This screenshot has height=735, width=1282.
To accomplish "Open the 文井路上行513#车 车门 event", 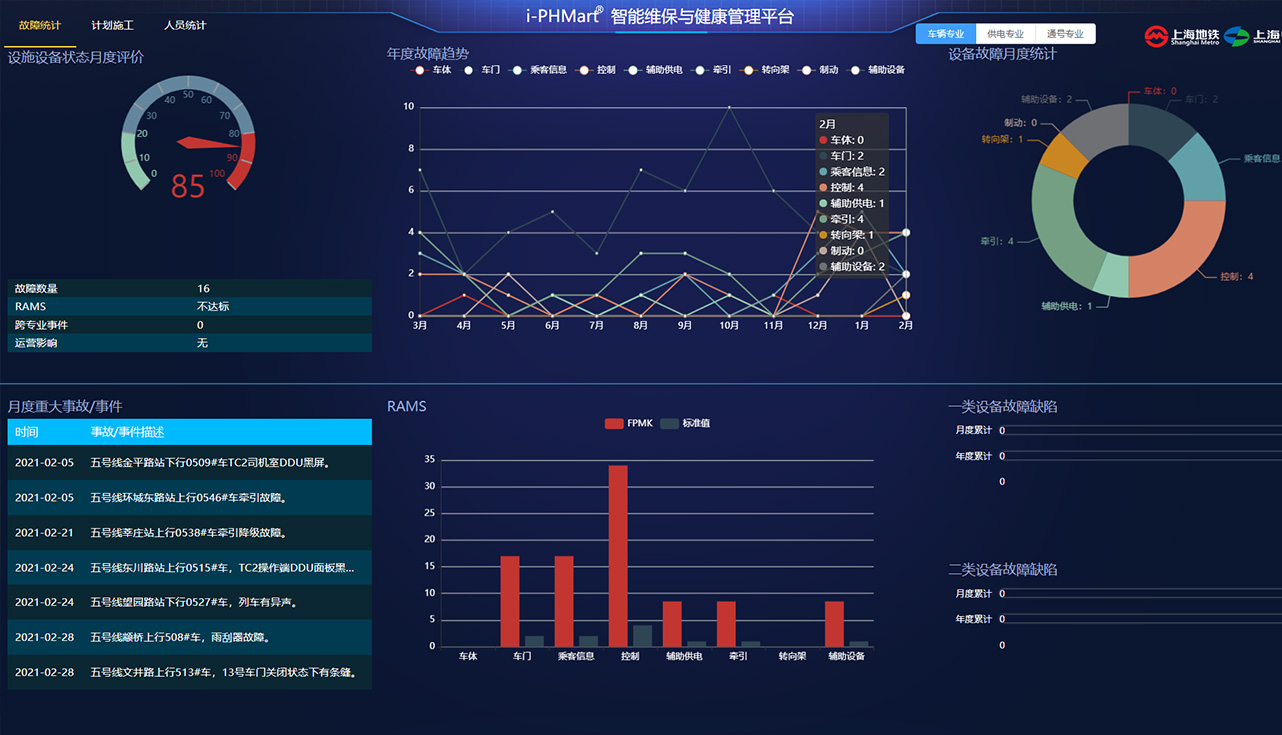I will coord(190,672).
